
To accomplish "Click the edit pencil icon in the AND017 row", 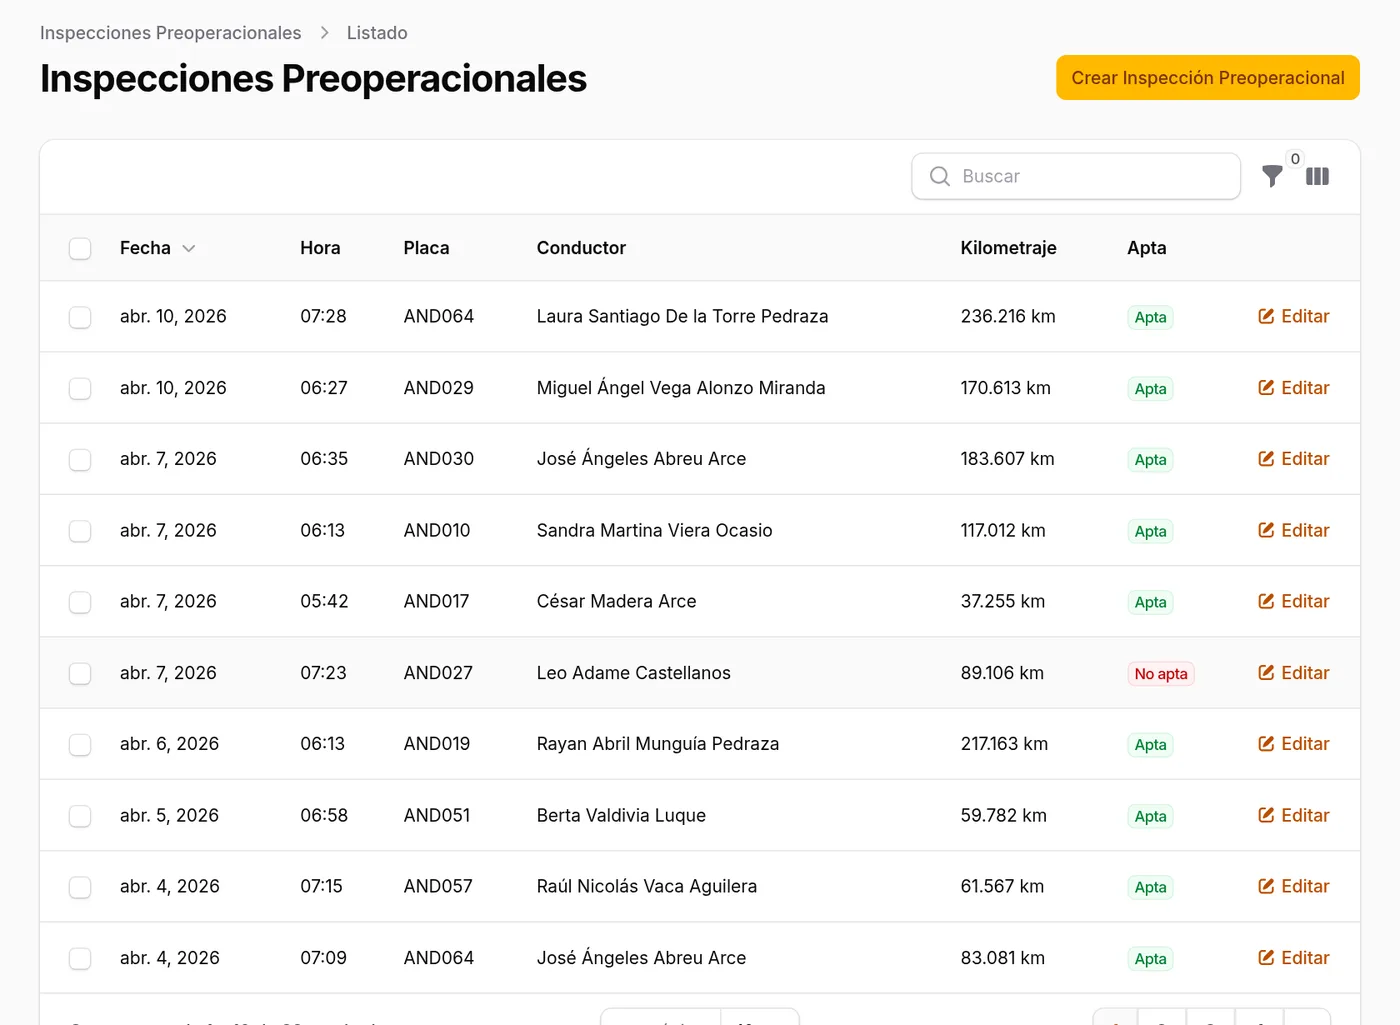I will click(x=1266, y=602).
